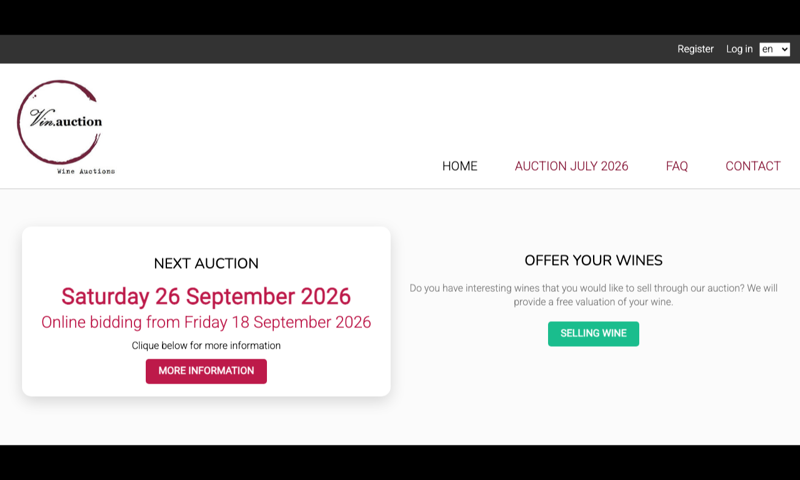Screen dimensions: 800x480
Task: Click the free valuation description paragraph
Action: pyautogui.click(x=593, y=295)
